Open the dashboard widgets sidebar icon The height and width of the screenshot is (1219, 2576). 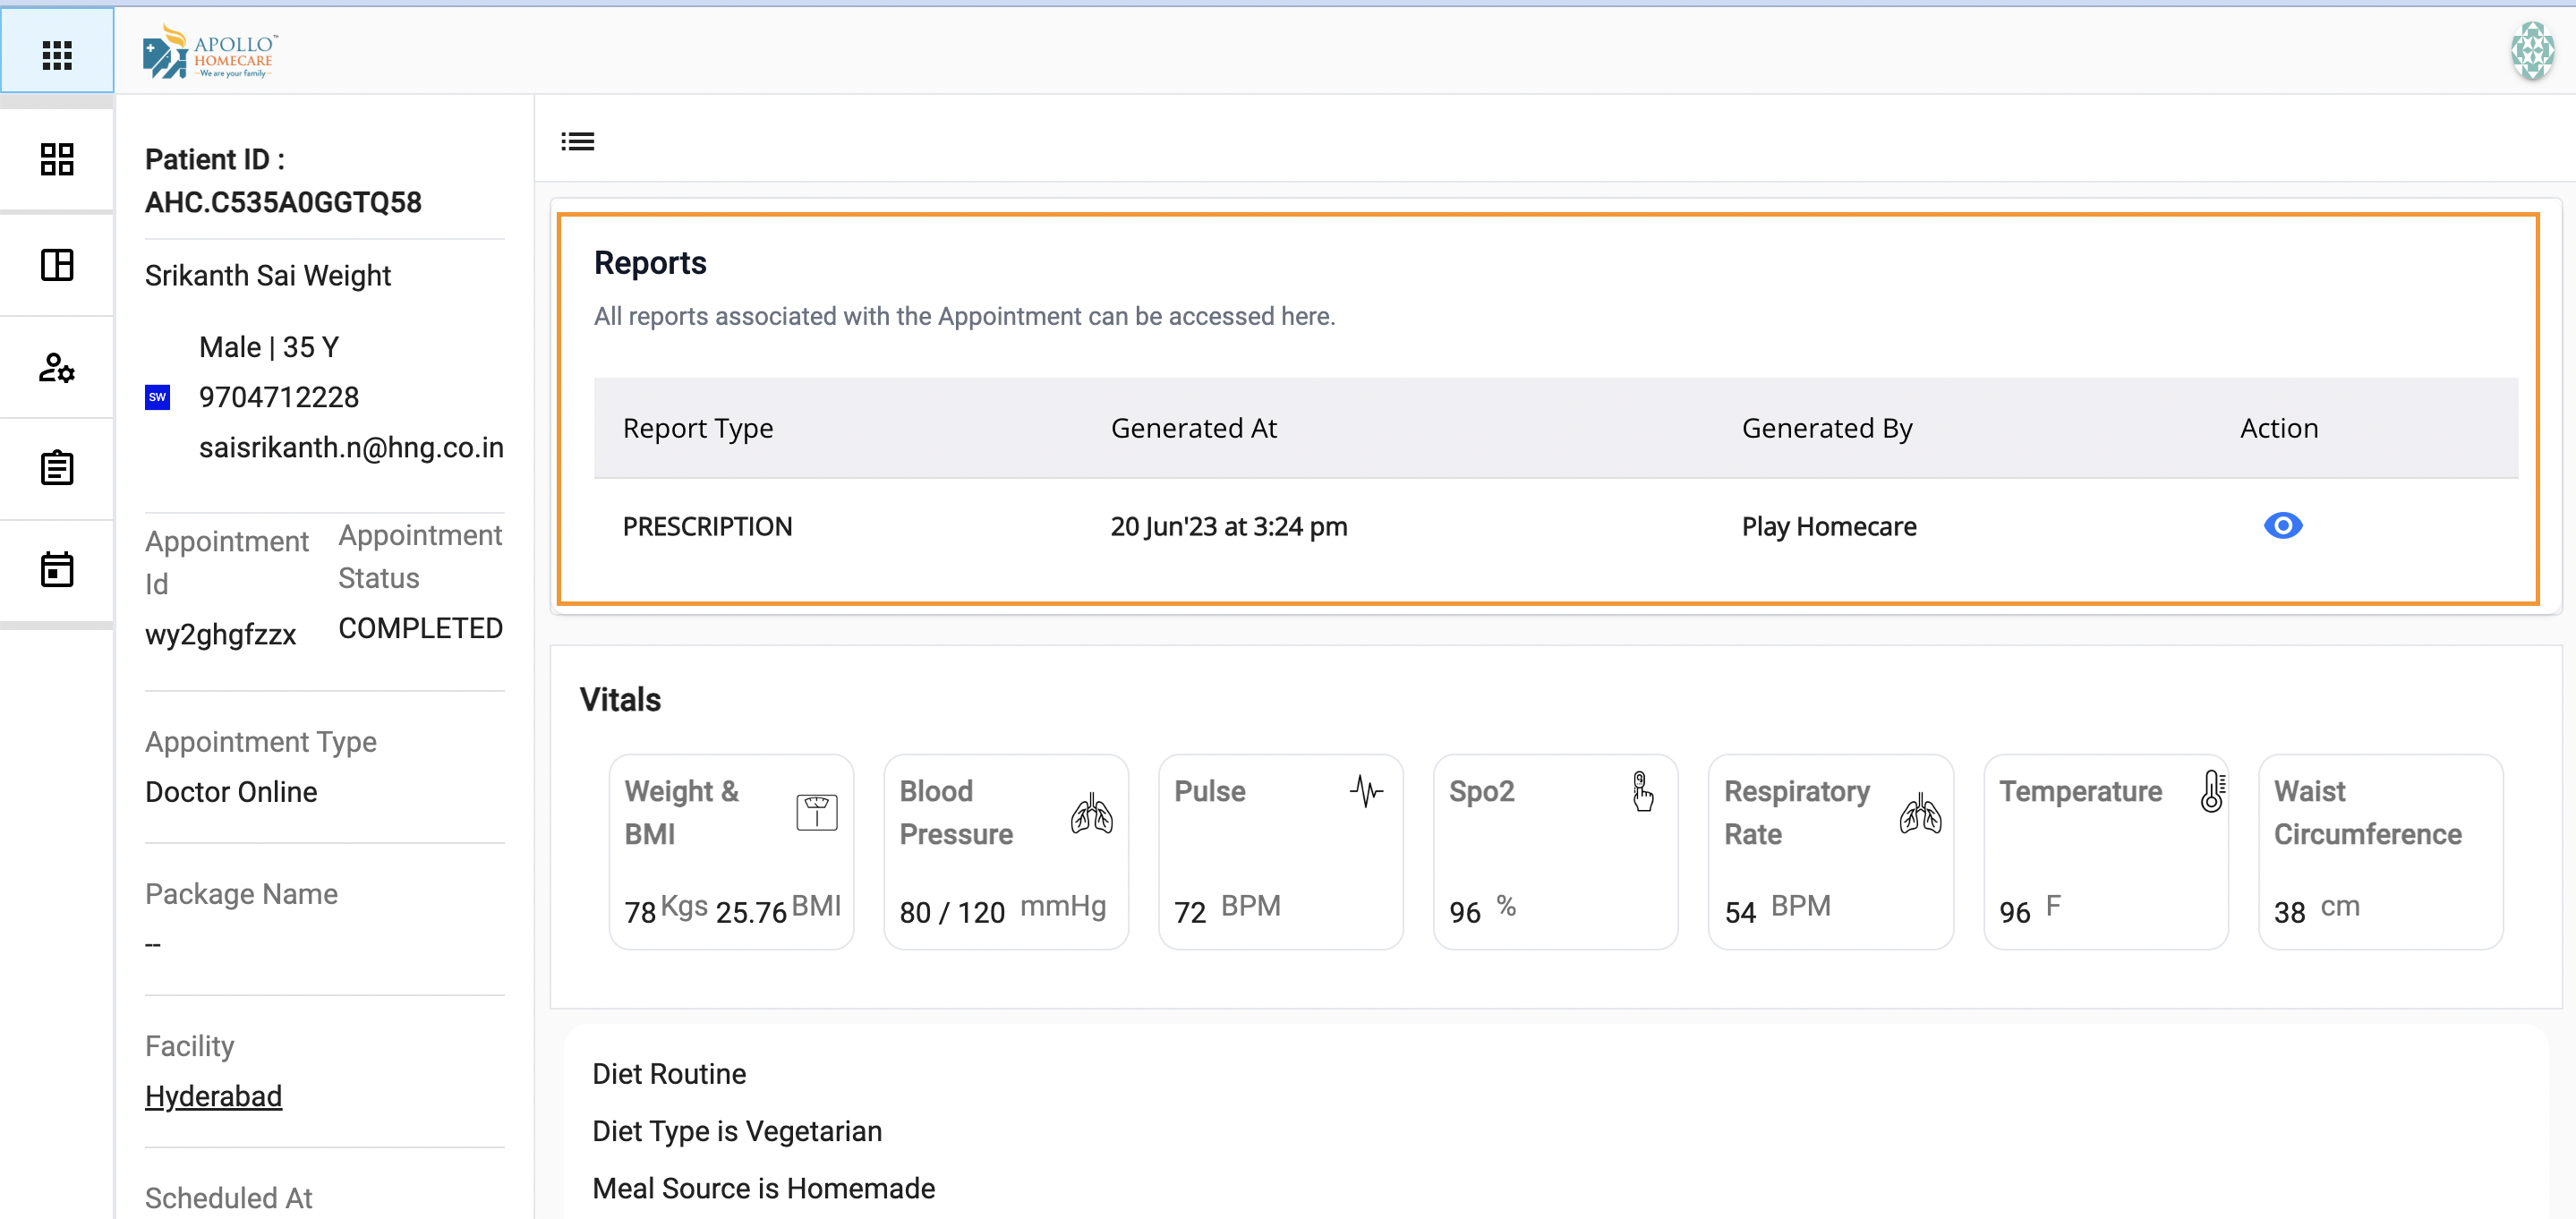(x=57, y=159)
